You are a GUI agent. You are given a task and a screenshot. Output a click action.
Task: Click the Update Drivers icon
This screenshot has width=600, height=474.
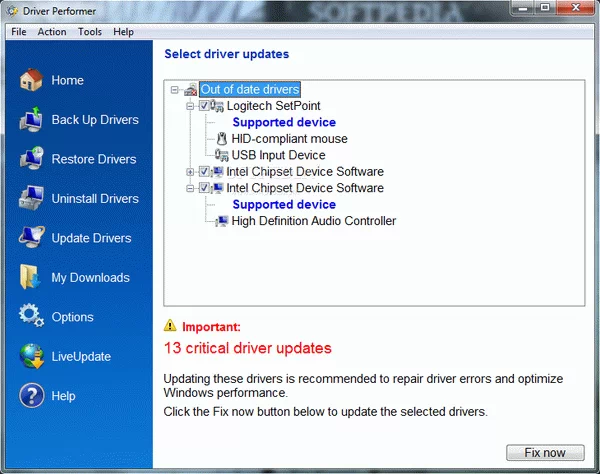pyautogui.click(x=31, y=238)
